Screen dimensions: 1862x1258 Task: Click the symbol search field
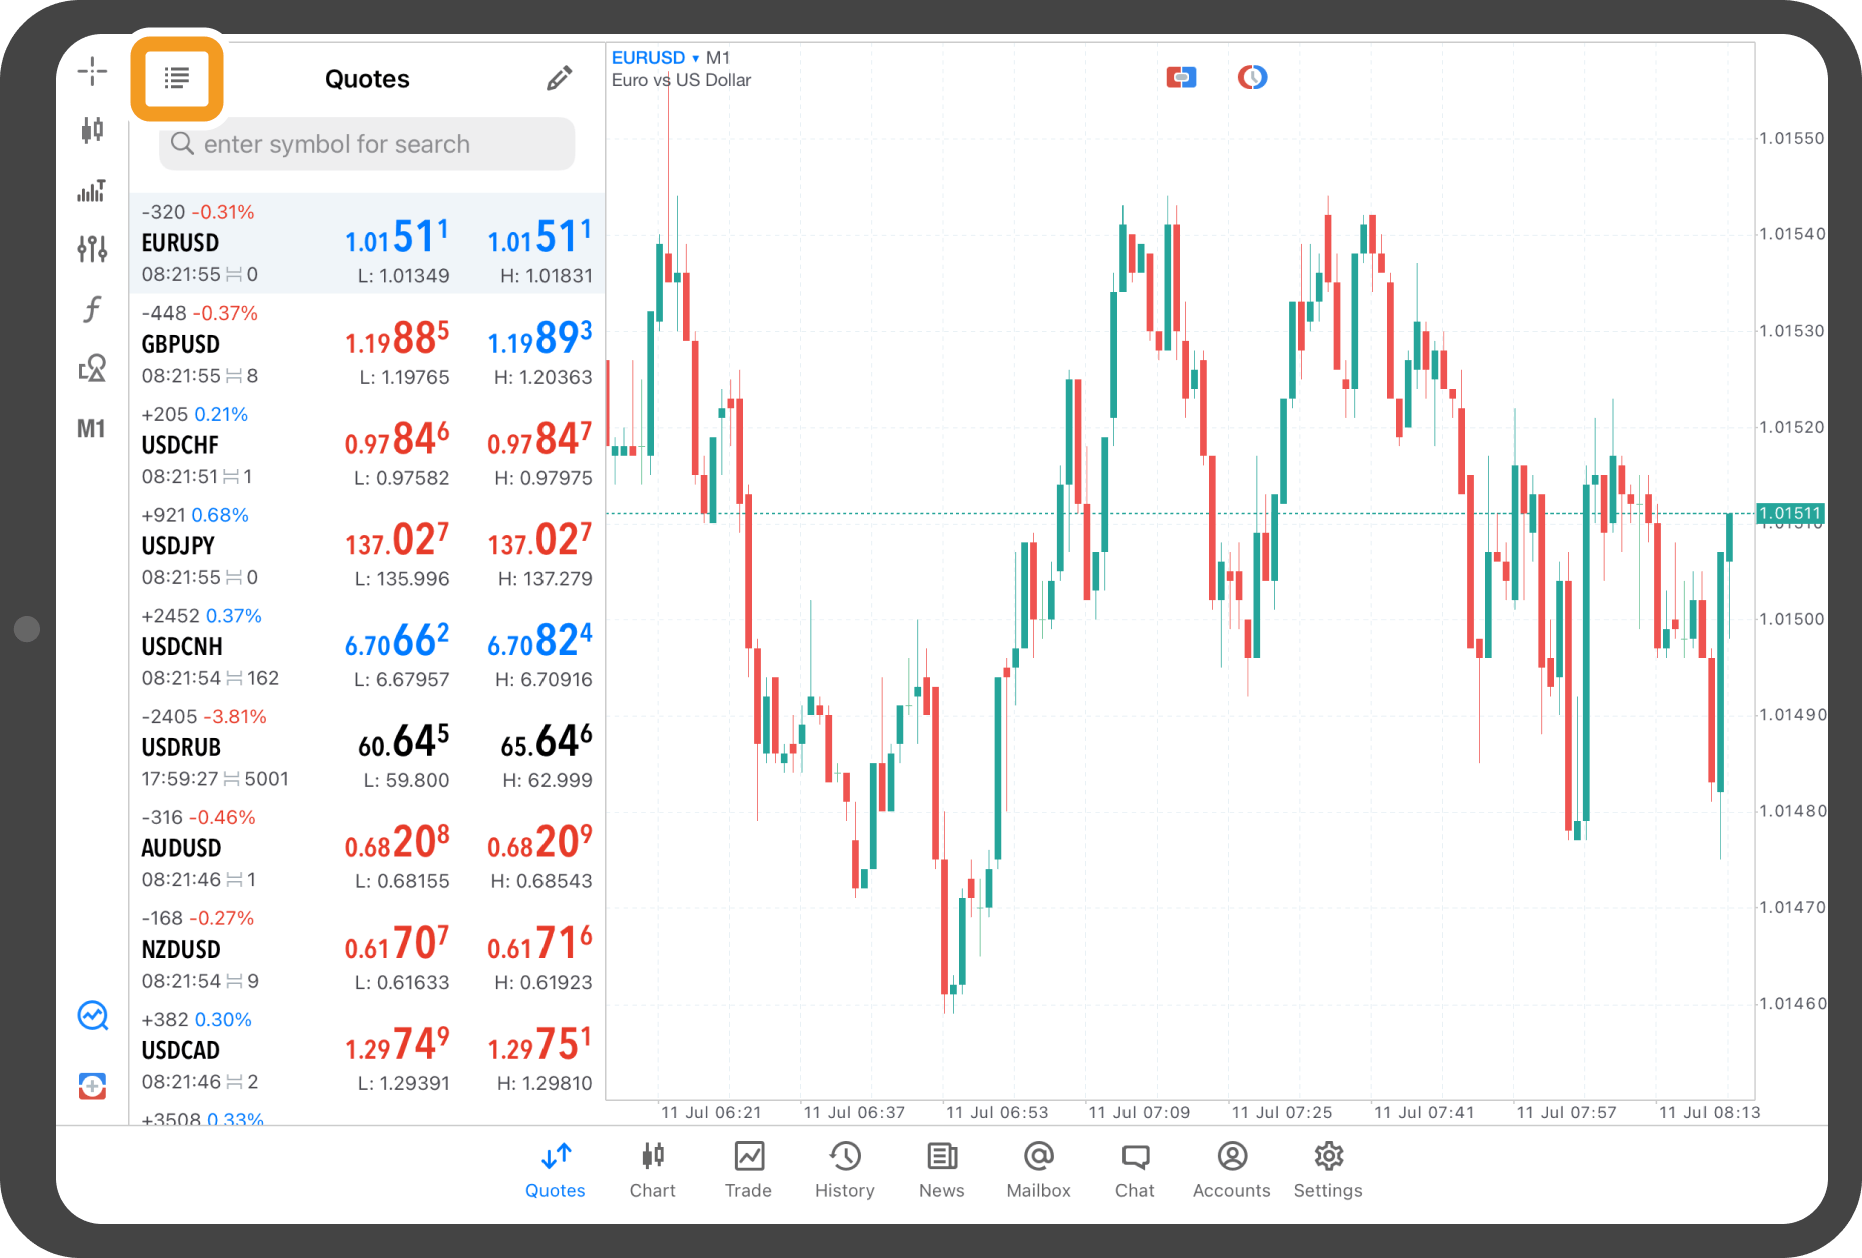pyautogui.click(x=367, y=144)
